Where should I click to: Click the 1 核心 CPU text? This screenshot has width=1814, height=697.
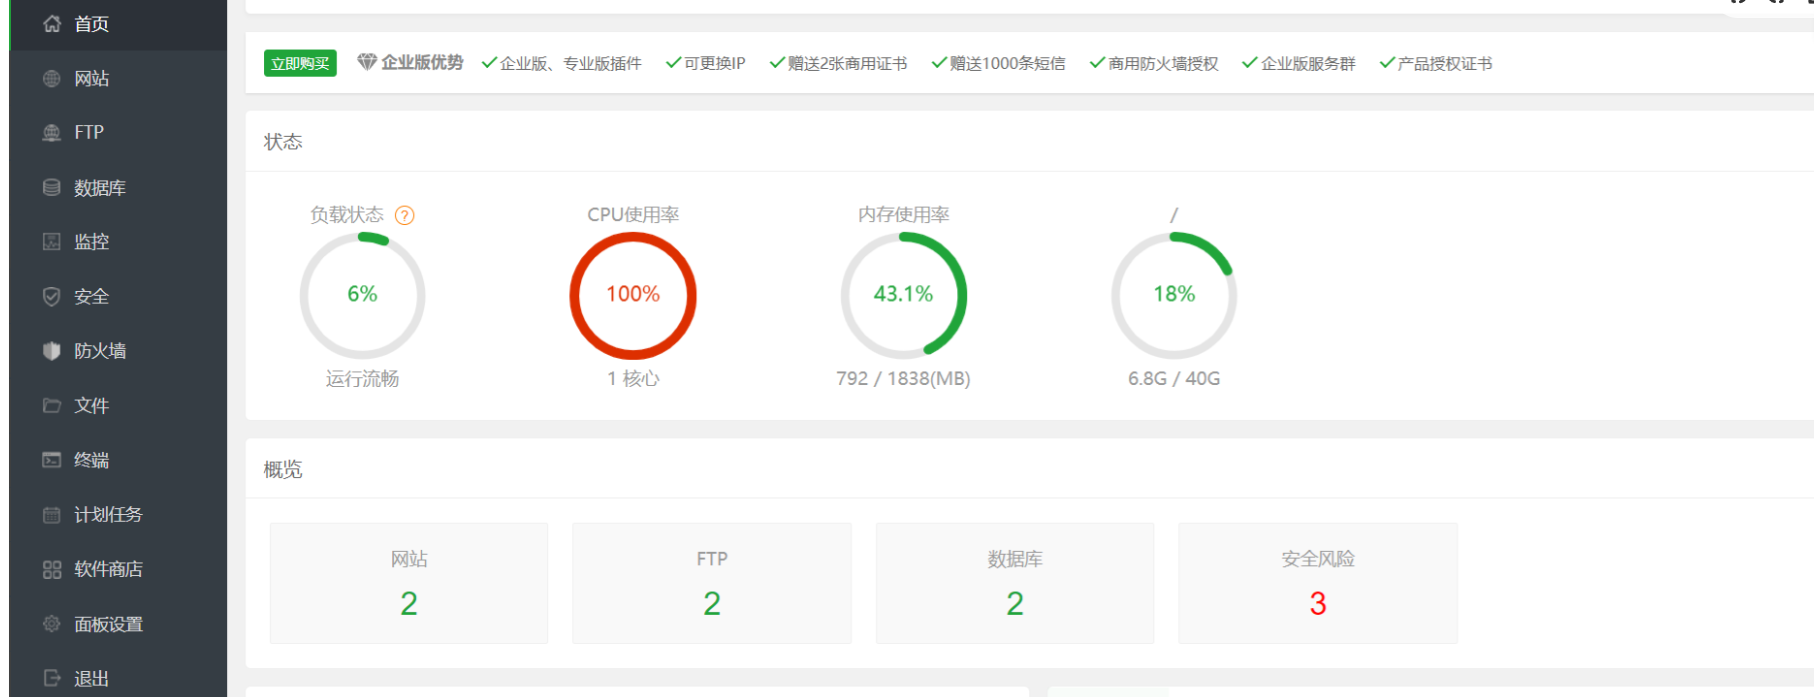coord(633,378)
